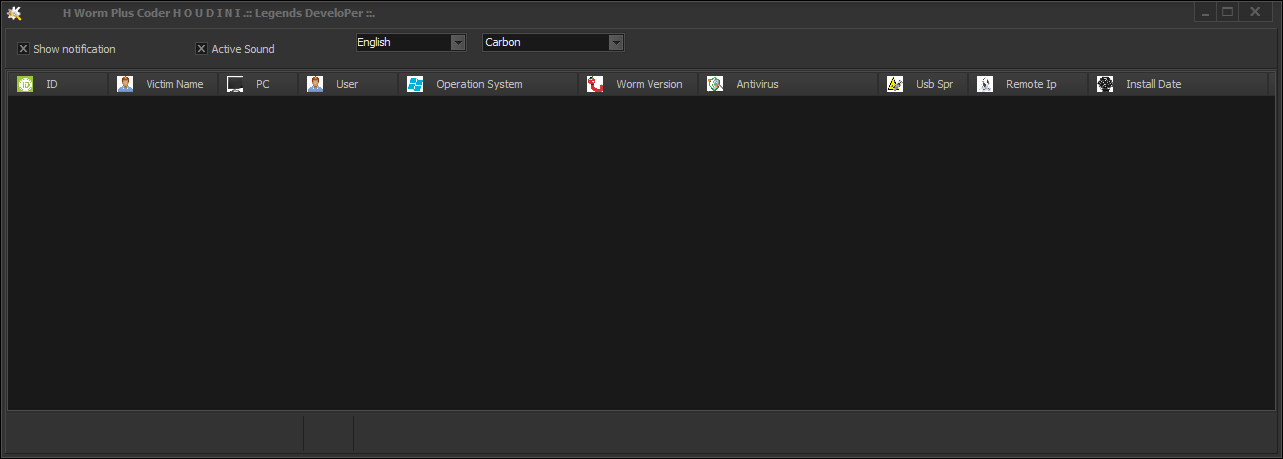This screenshot has height=459, width=1283.
Task: Close the H Worm Plus window
Action: (1254, 12)
